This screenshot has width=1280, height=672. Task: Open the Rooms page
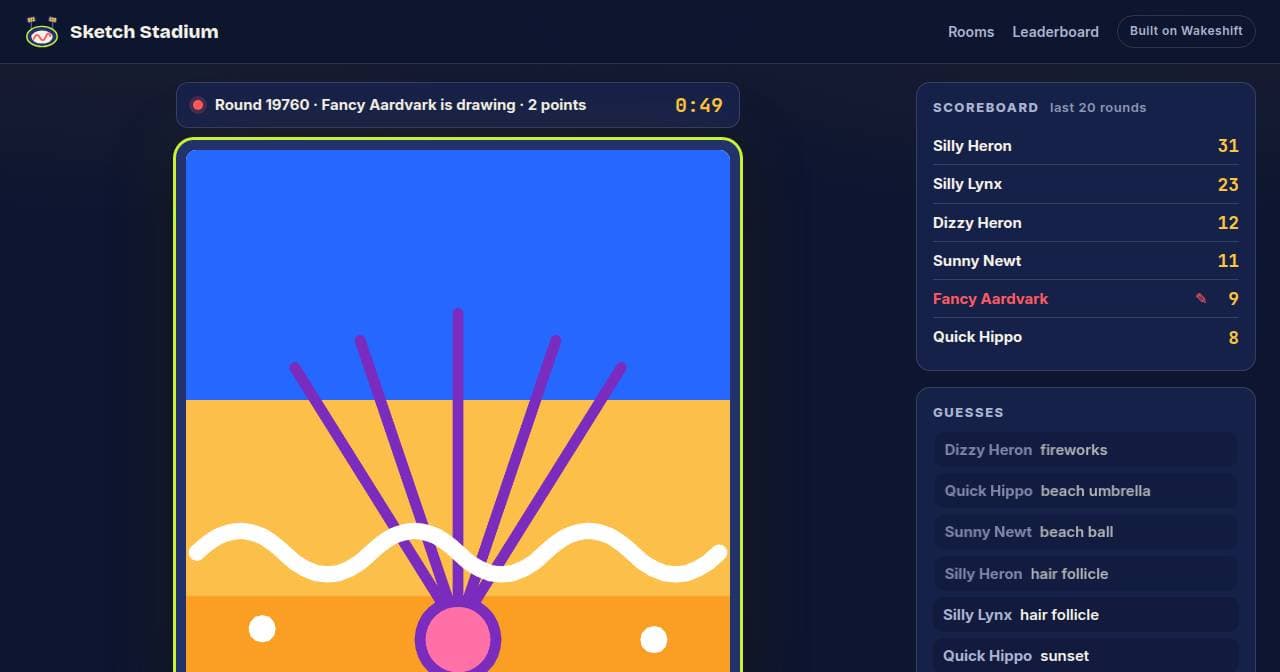[971, 32]
